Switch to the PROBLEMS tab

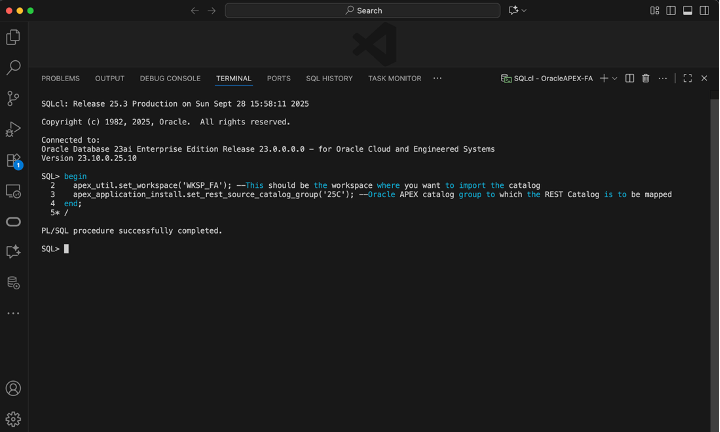click(61, 79)
